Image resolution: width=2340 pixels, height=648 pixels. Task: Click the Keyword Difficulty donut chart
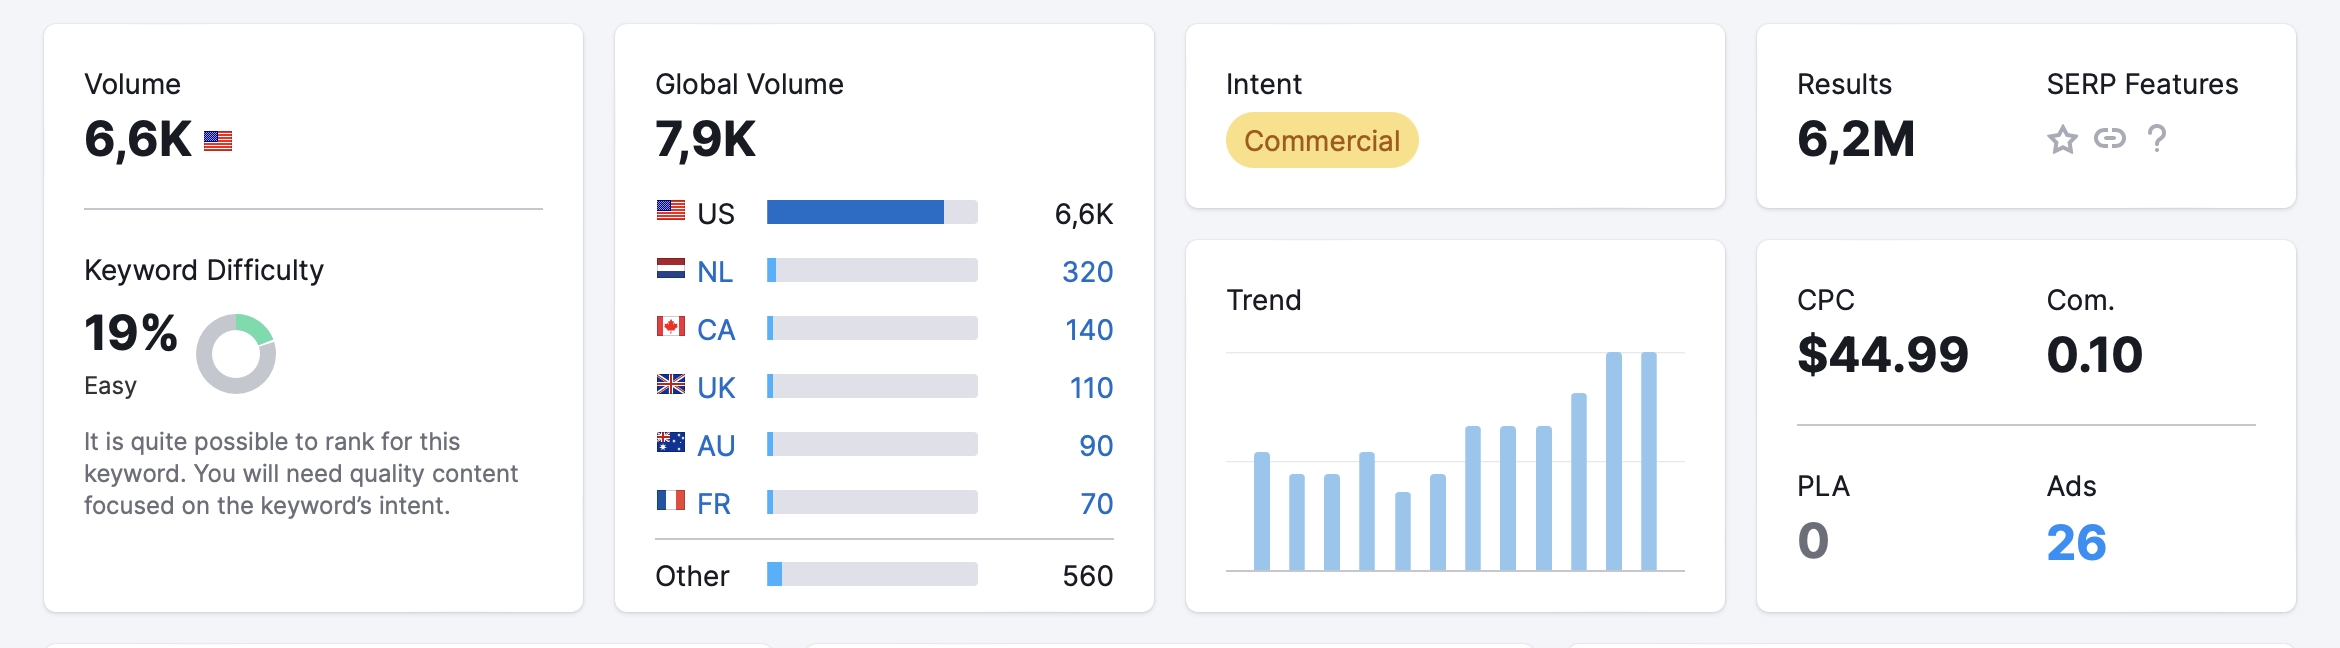(236, 354)
